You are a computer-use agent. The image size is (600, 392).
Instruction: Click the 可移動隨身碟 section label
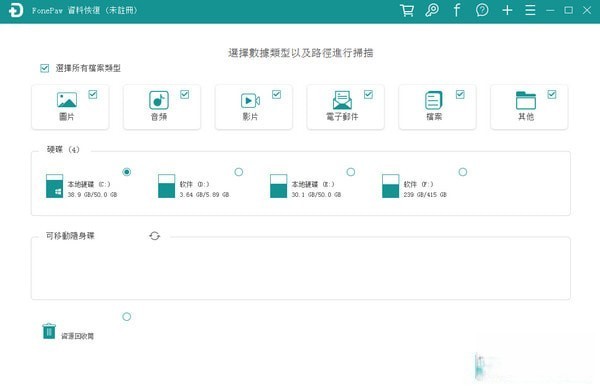70,236
